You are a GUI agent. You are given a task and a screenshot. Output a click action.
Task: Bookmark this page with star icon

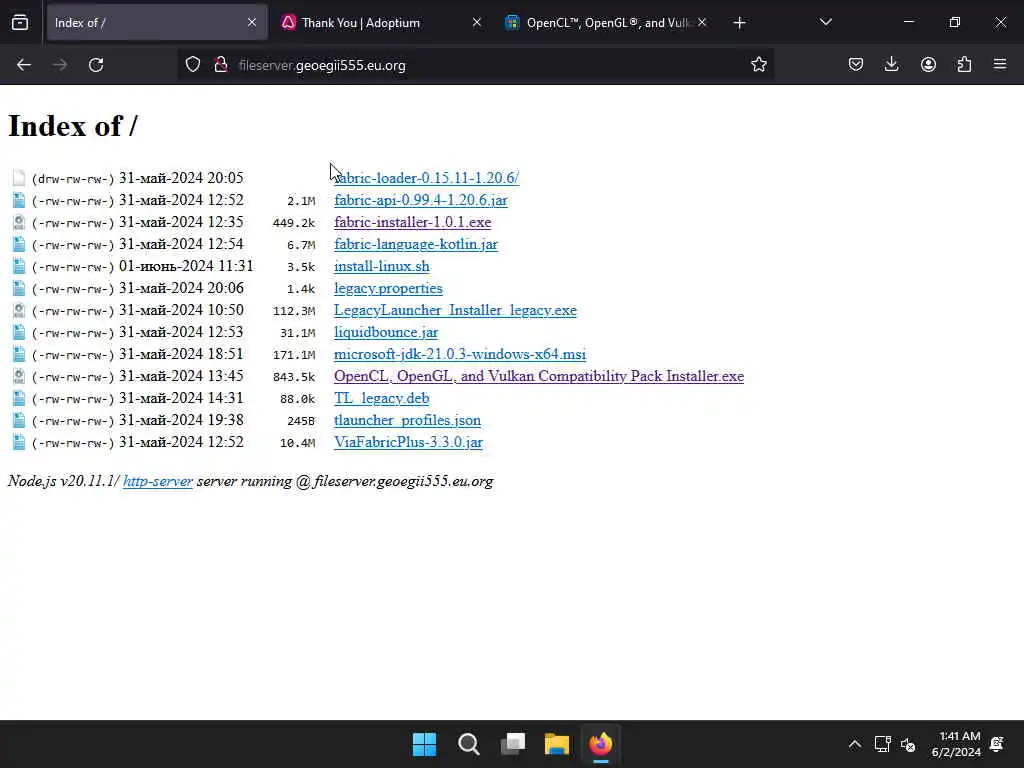758,65
